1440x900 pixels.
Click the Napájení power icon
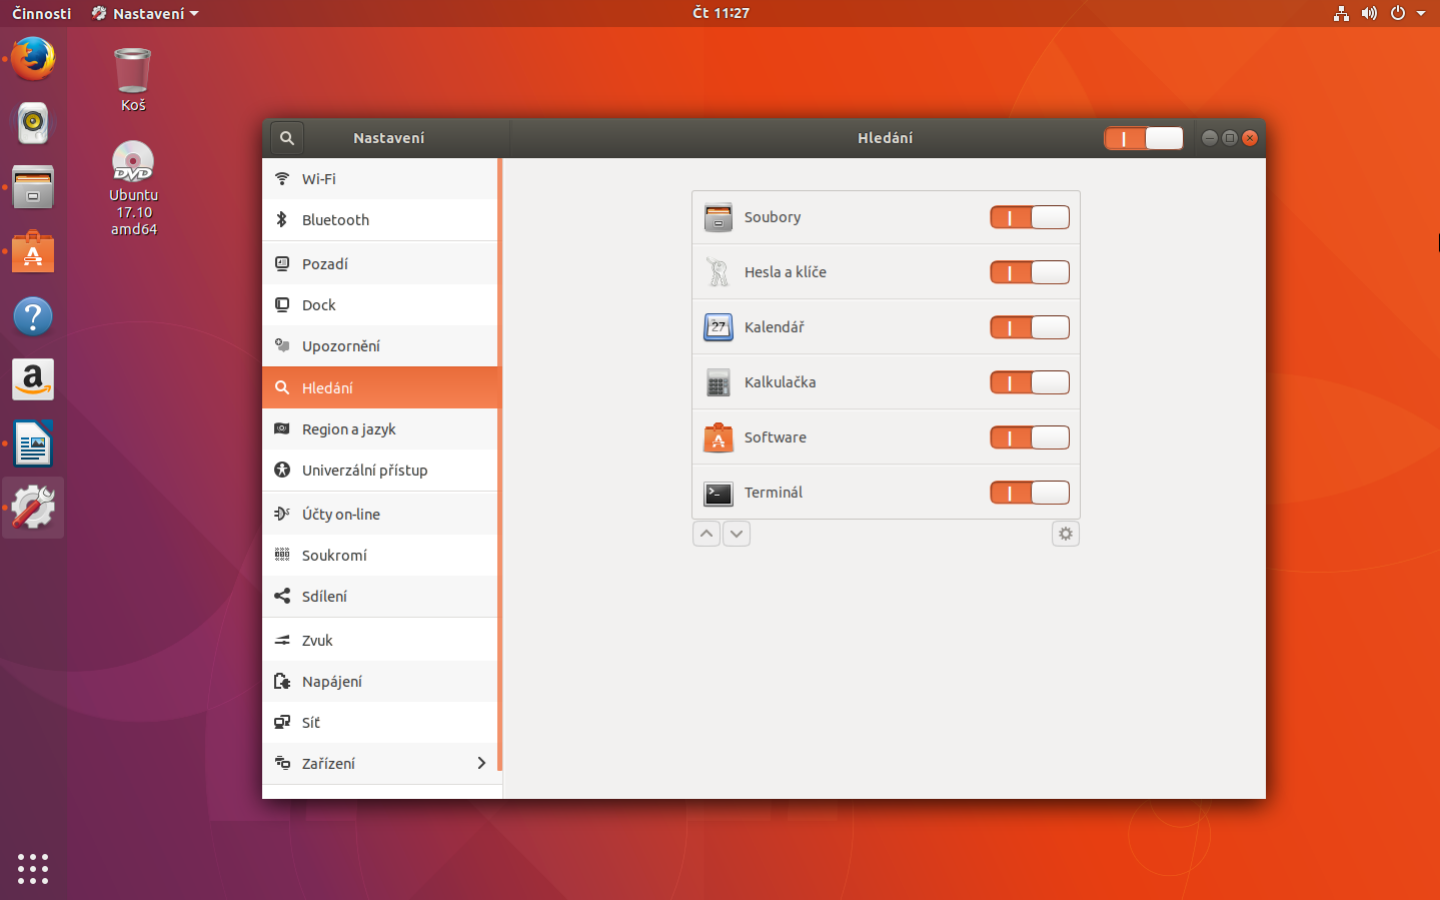[282, 681]
